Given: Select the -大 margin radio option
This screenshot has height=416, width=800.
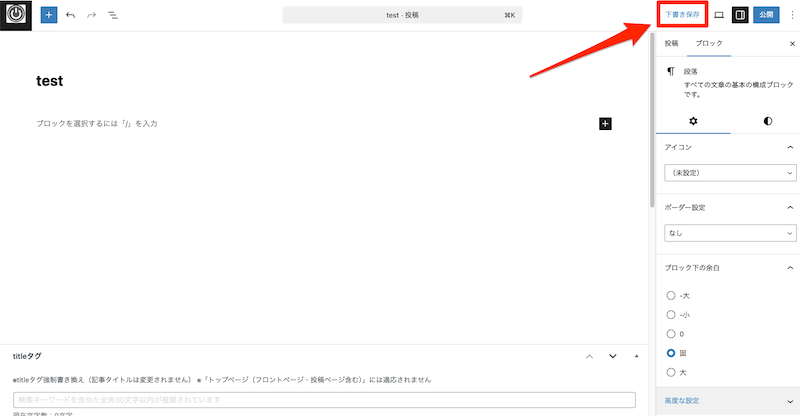Looking at the screenshot, I should pos(671,296).
